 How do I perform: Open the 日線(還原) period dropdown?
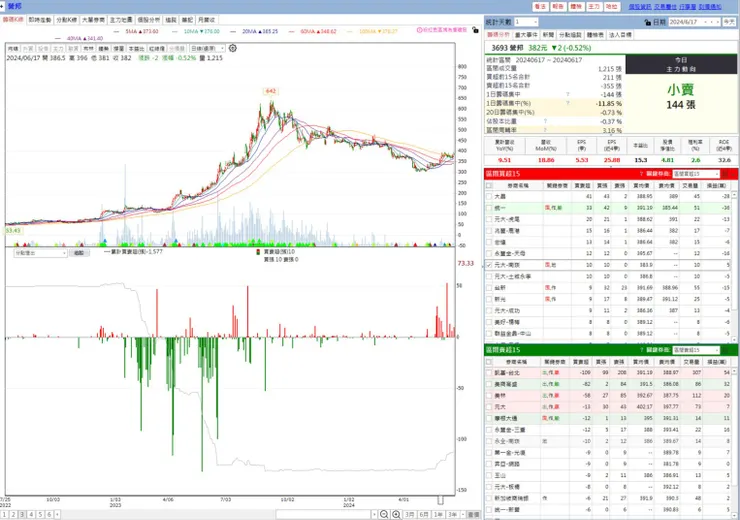pyautogui.click(x=207, y=49)
